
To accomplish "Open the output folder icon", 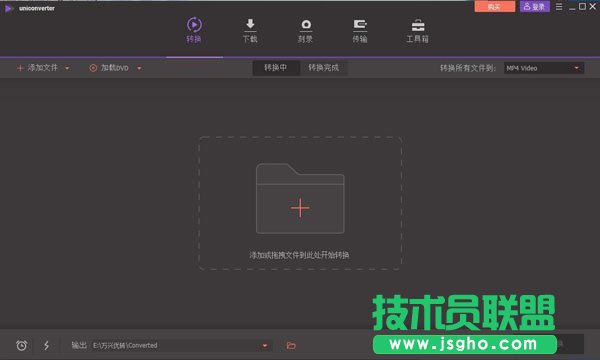I will (x=291, y=345).
